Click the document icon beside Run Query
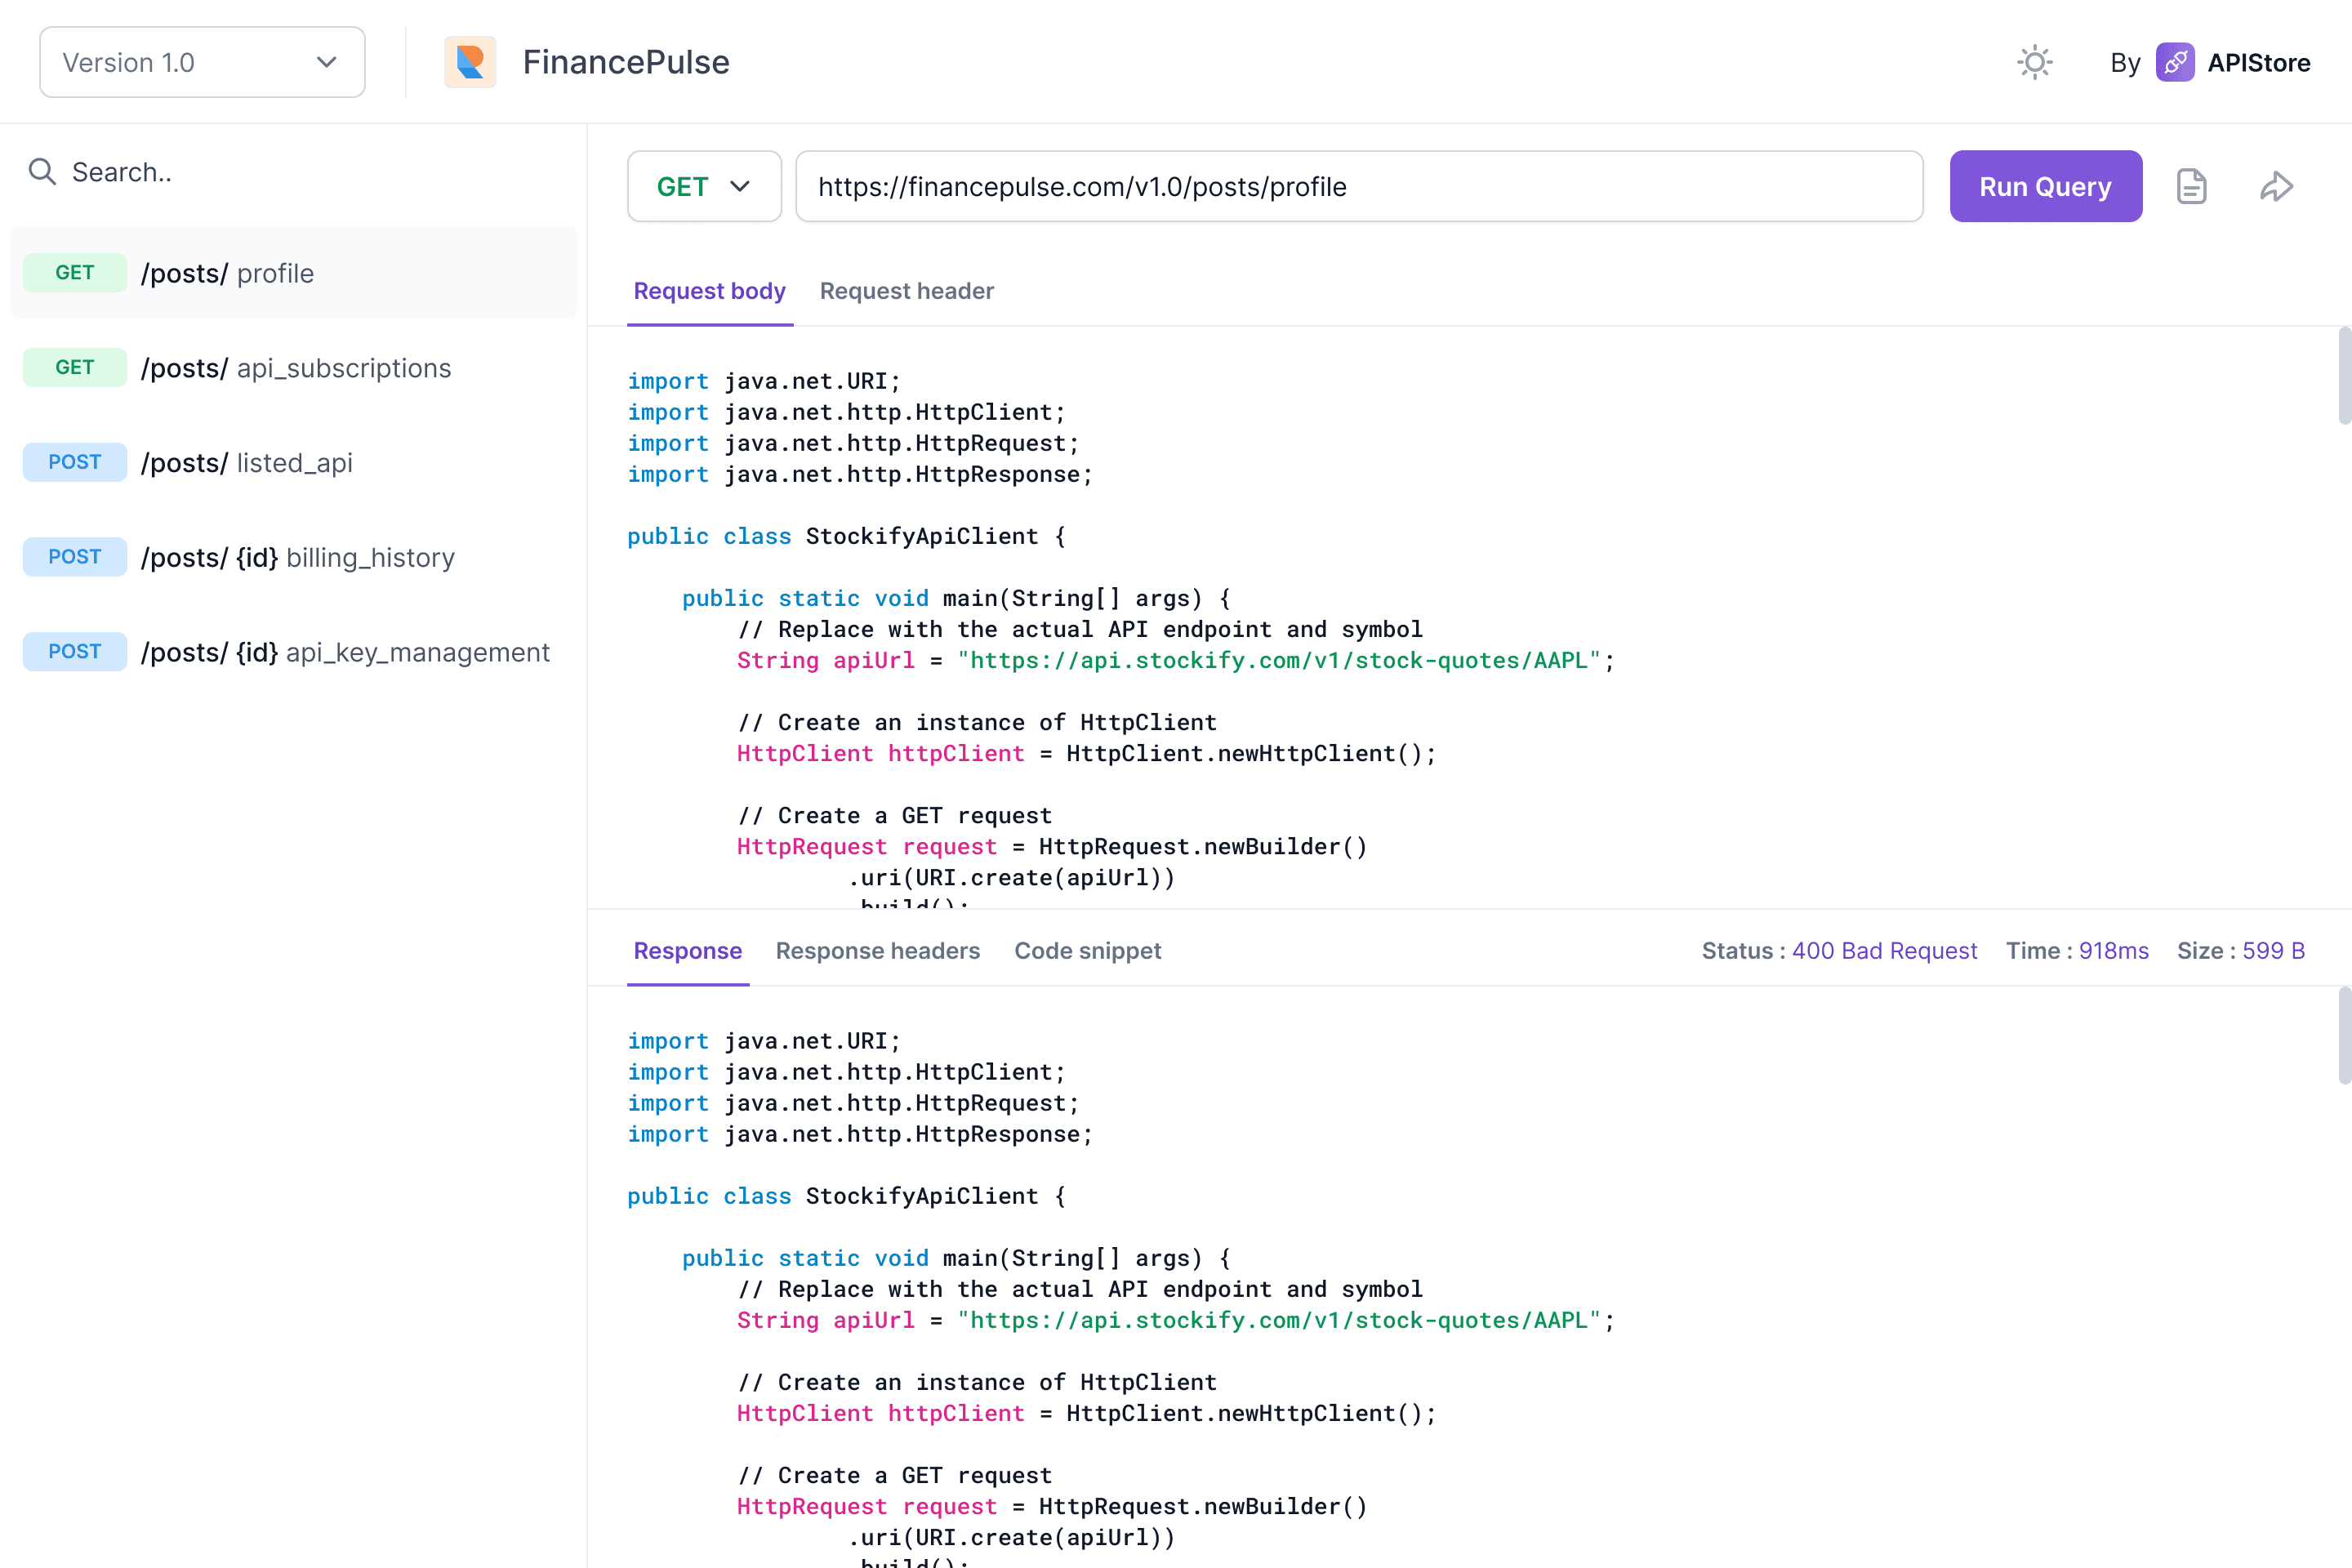The height and width of the screenshot is (1568, 2352). click(2191, 187)
